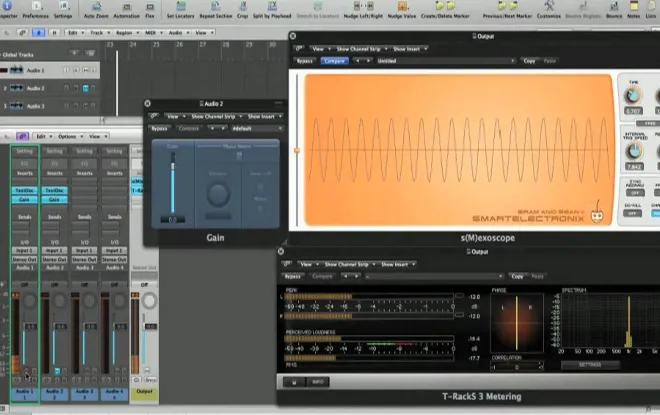The height and width of the screenshot is (415, 660).
Task: Open the Arrange Edit dropdown menu
Action: tap(76, 32)
